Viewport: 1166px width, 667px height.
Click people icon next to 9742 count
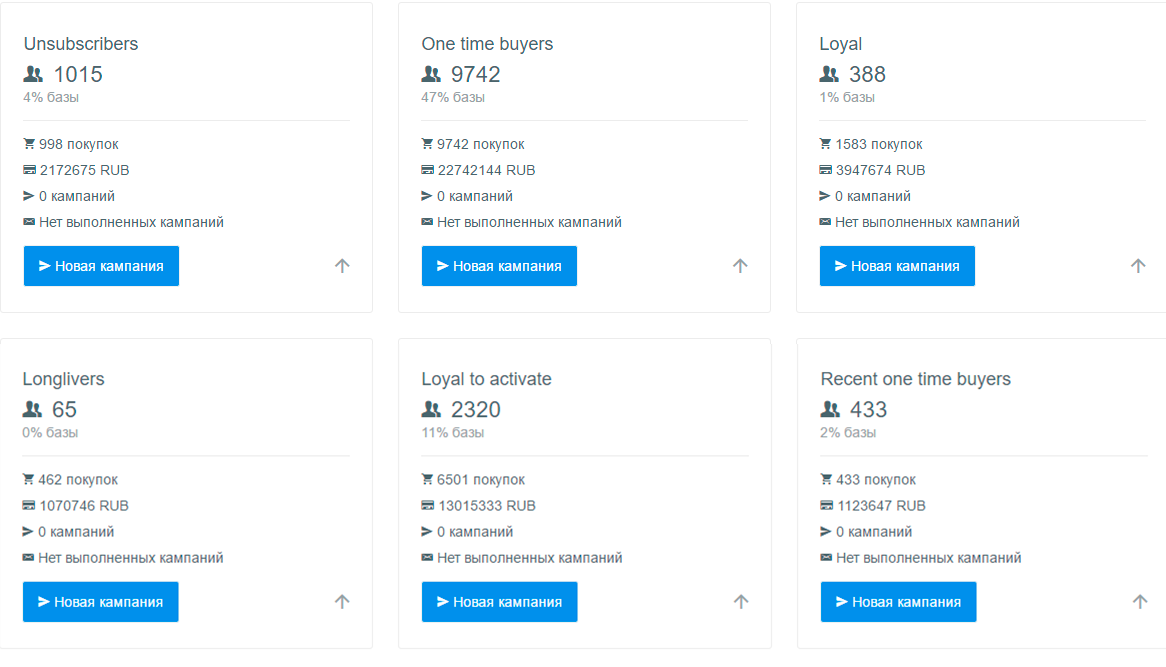coord(431,74)
